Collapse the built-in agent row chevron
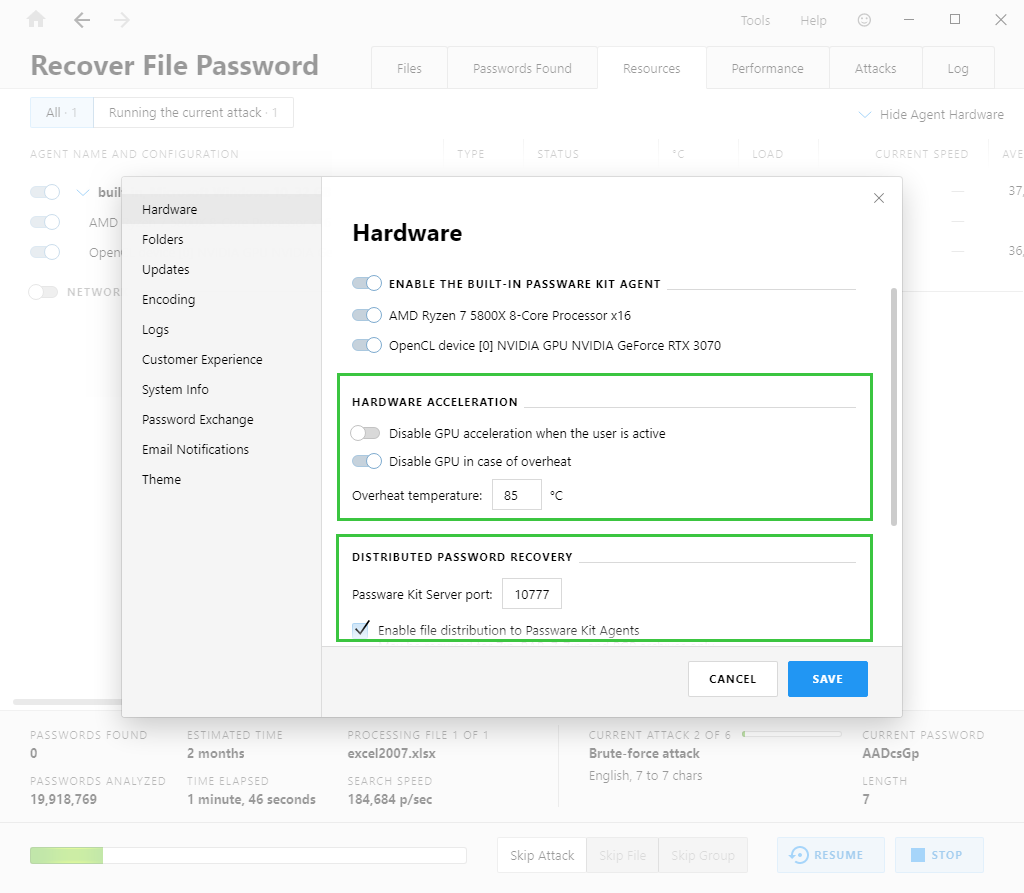Screen dimensions: 1024x893 coord(82,192)
